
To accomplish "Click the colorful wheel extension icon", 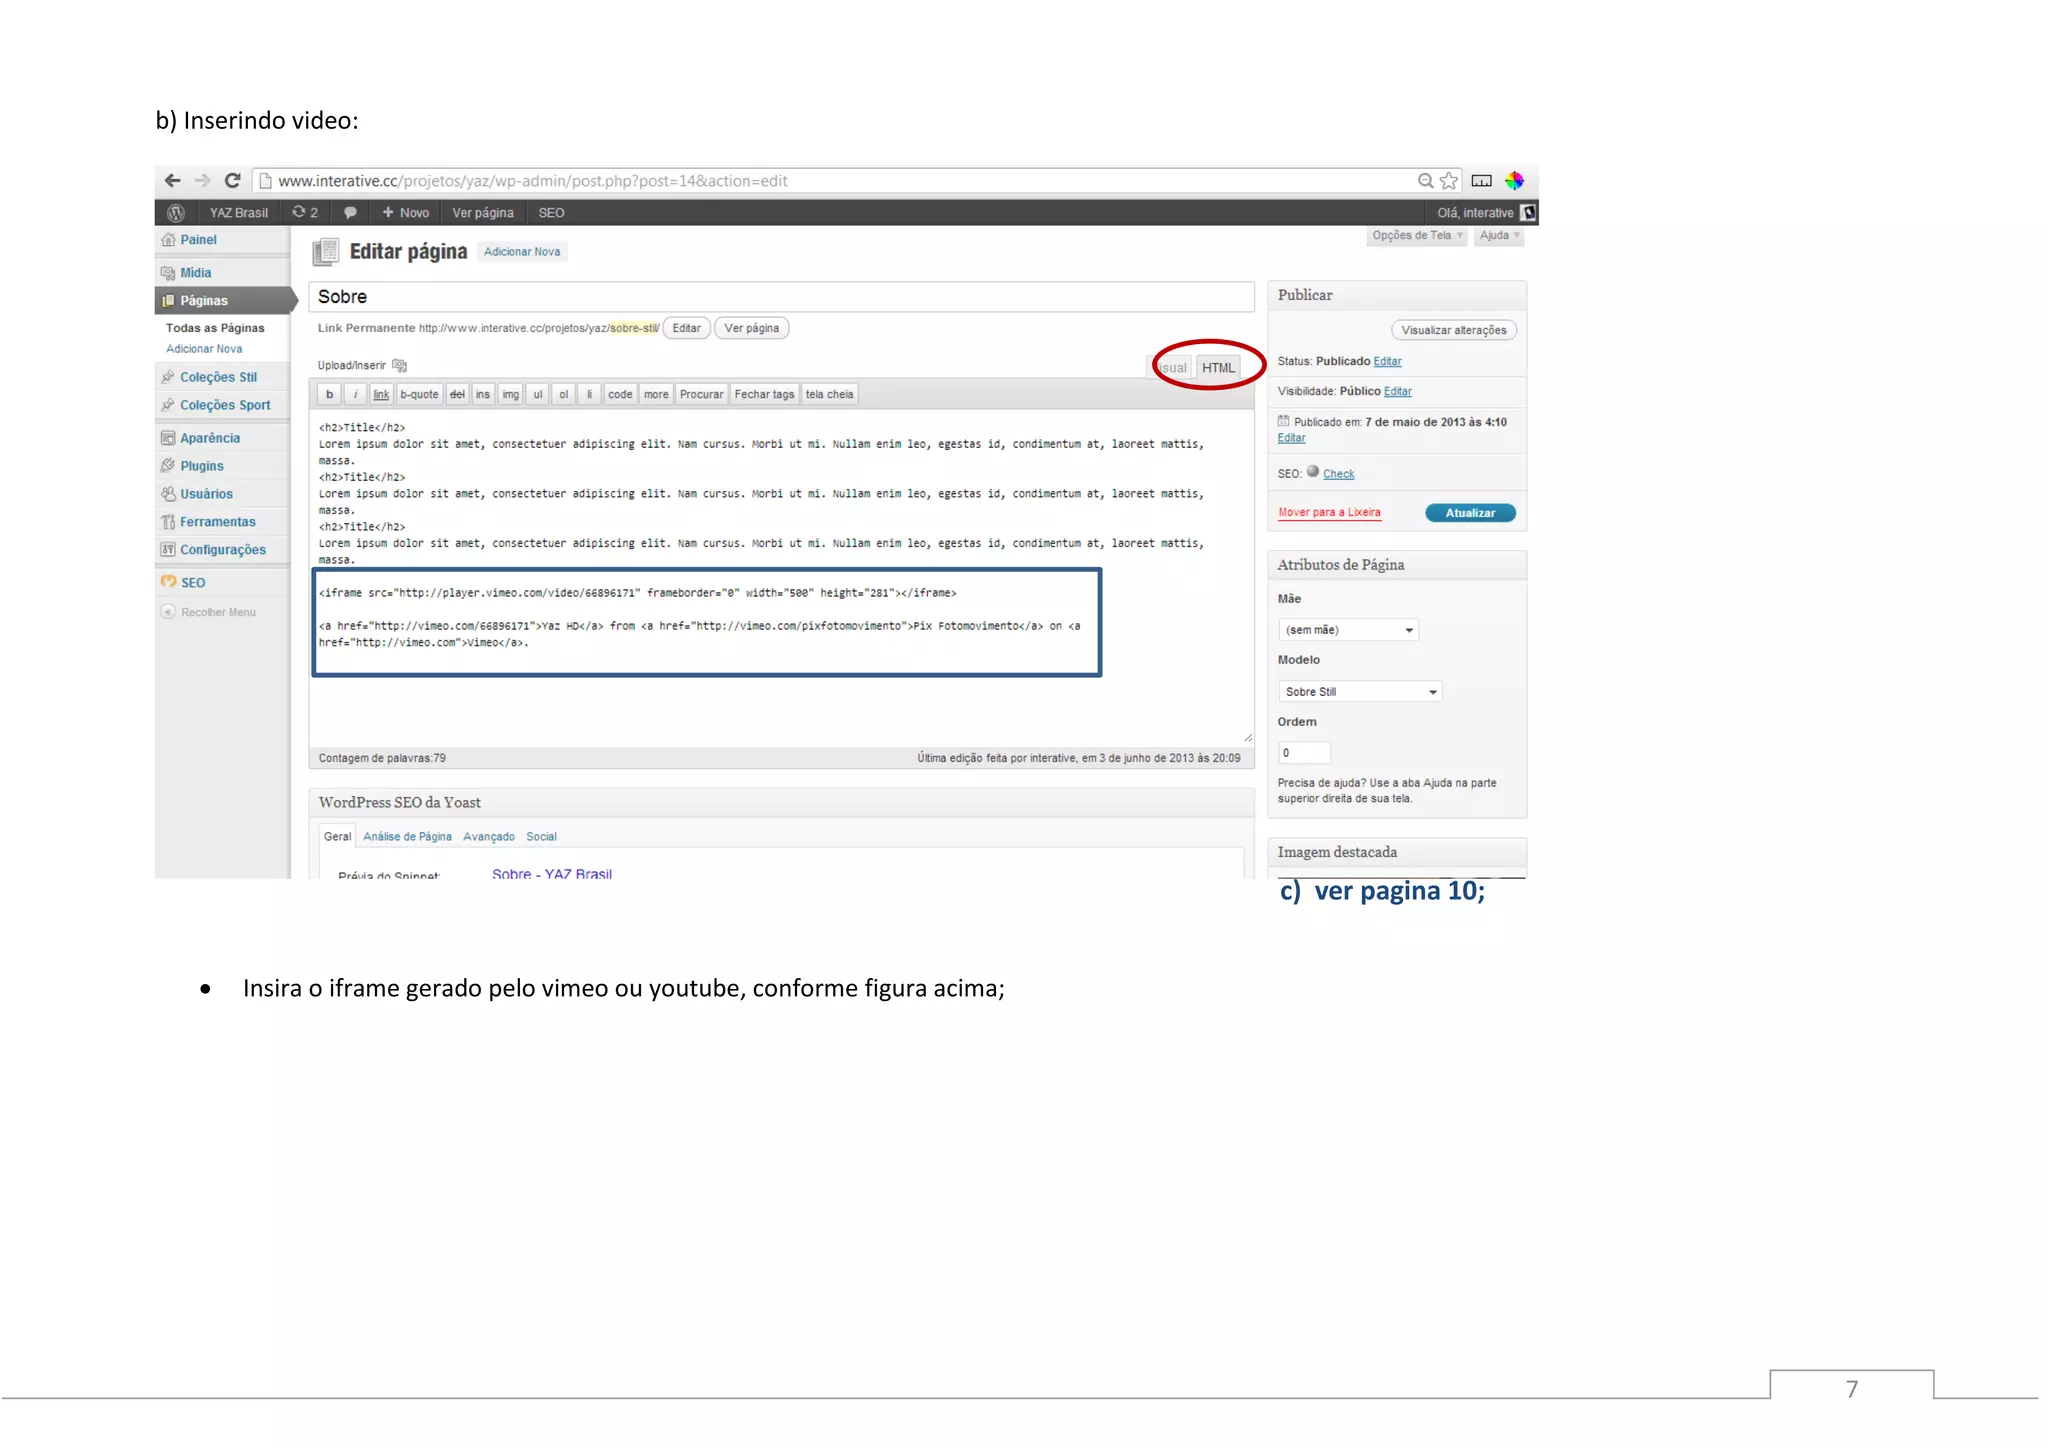I will pyautogui.click(x=1514, y=181).
